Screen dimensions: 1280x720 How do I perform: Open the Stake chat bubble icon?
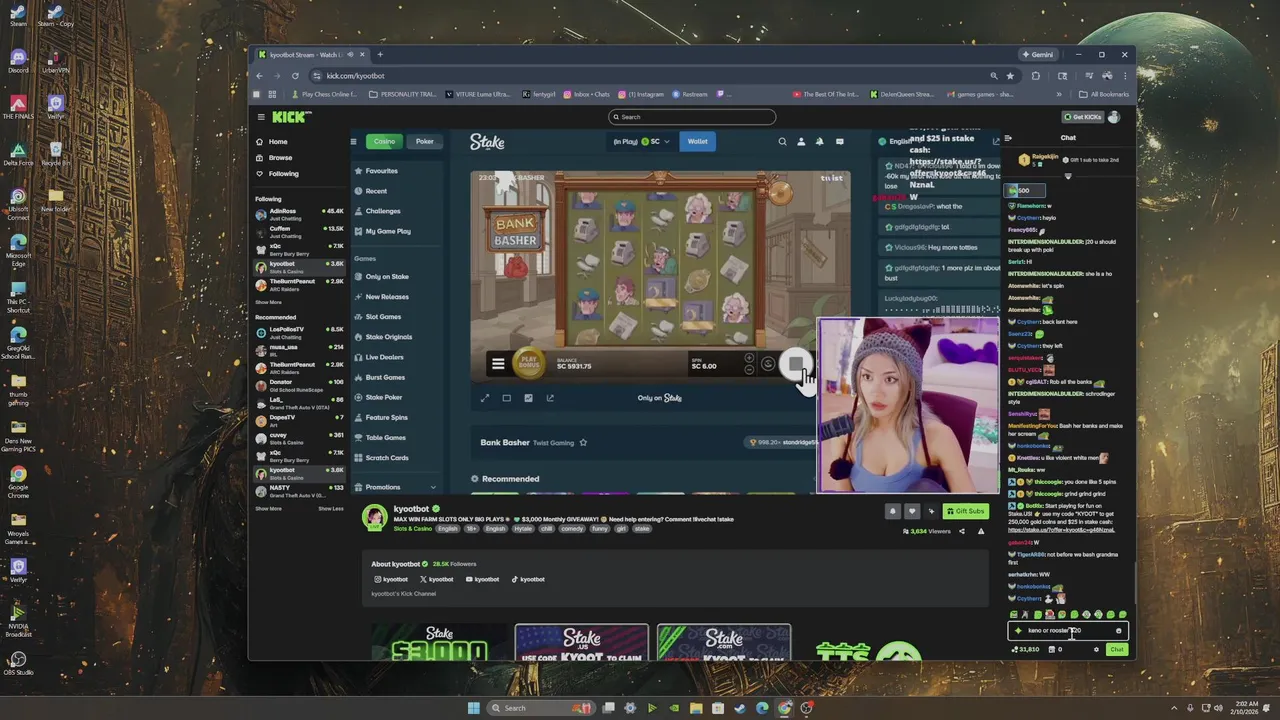click(839, 142)
